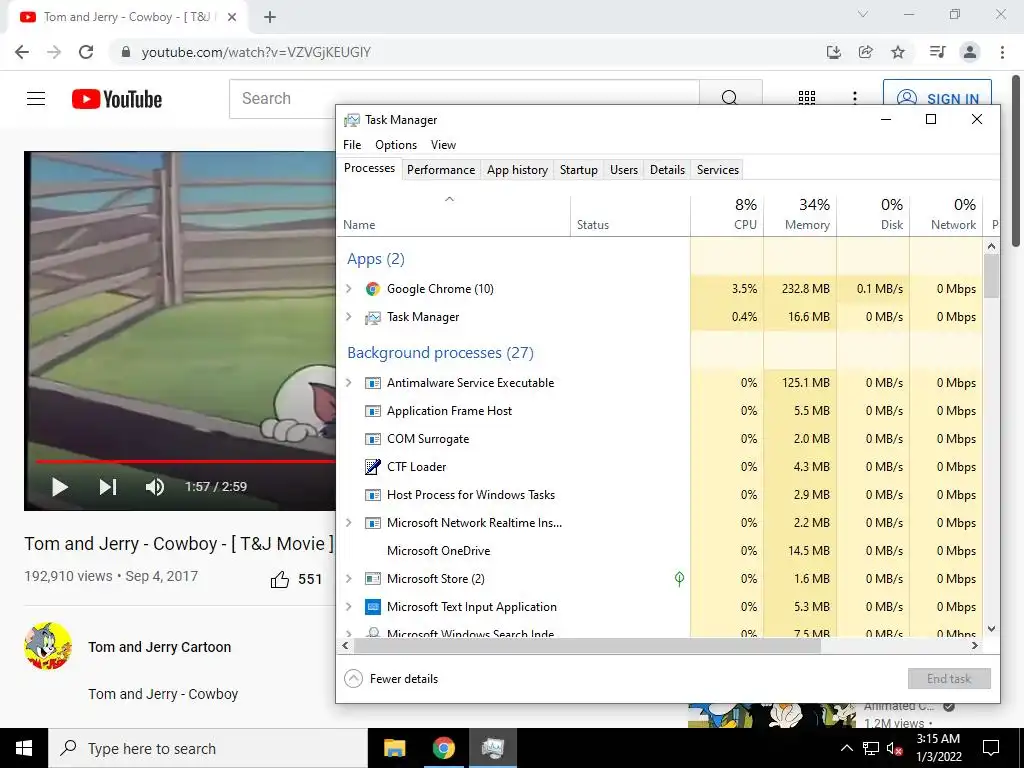Click Task Manager horizontal scrollbar

(x=586, y=645)
